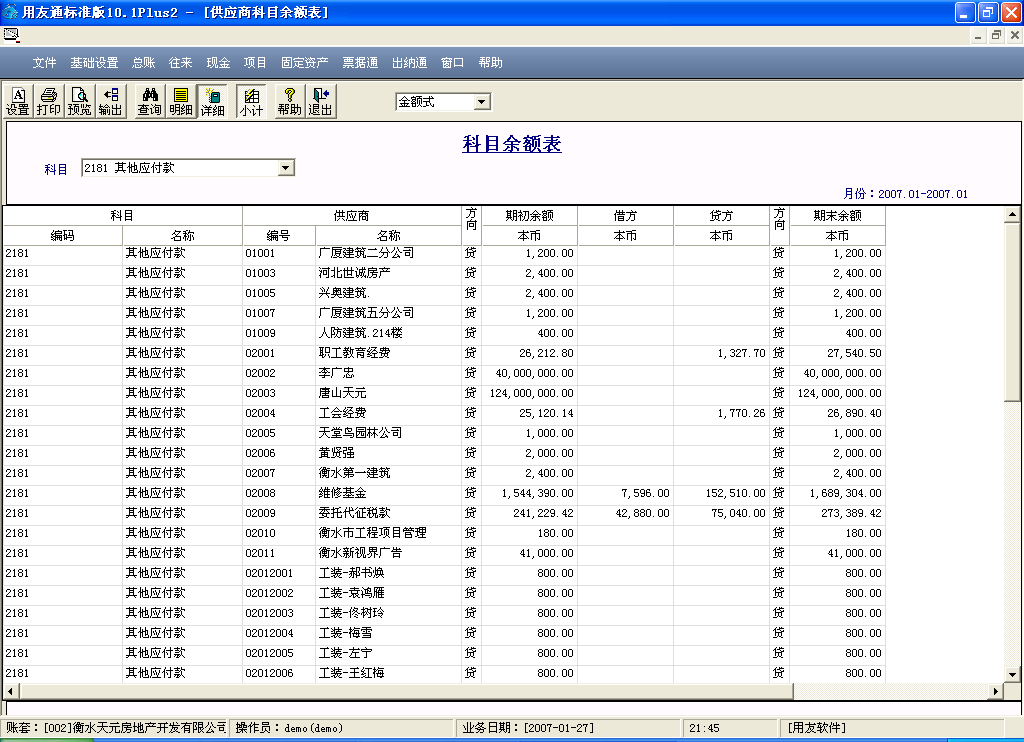The image size is (1024, 742).
Task: Select the 委托代征税款 cell
Action: 388,513
